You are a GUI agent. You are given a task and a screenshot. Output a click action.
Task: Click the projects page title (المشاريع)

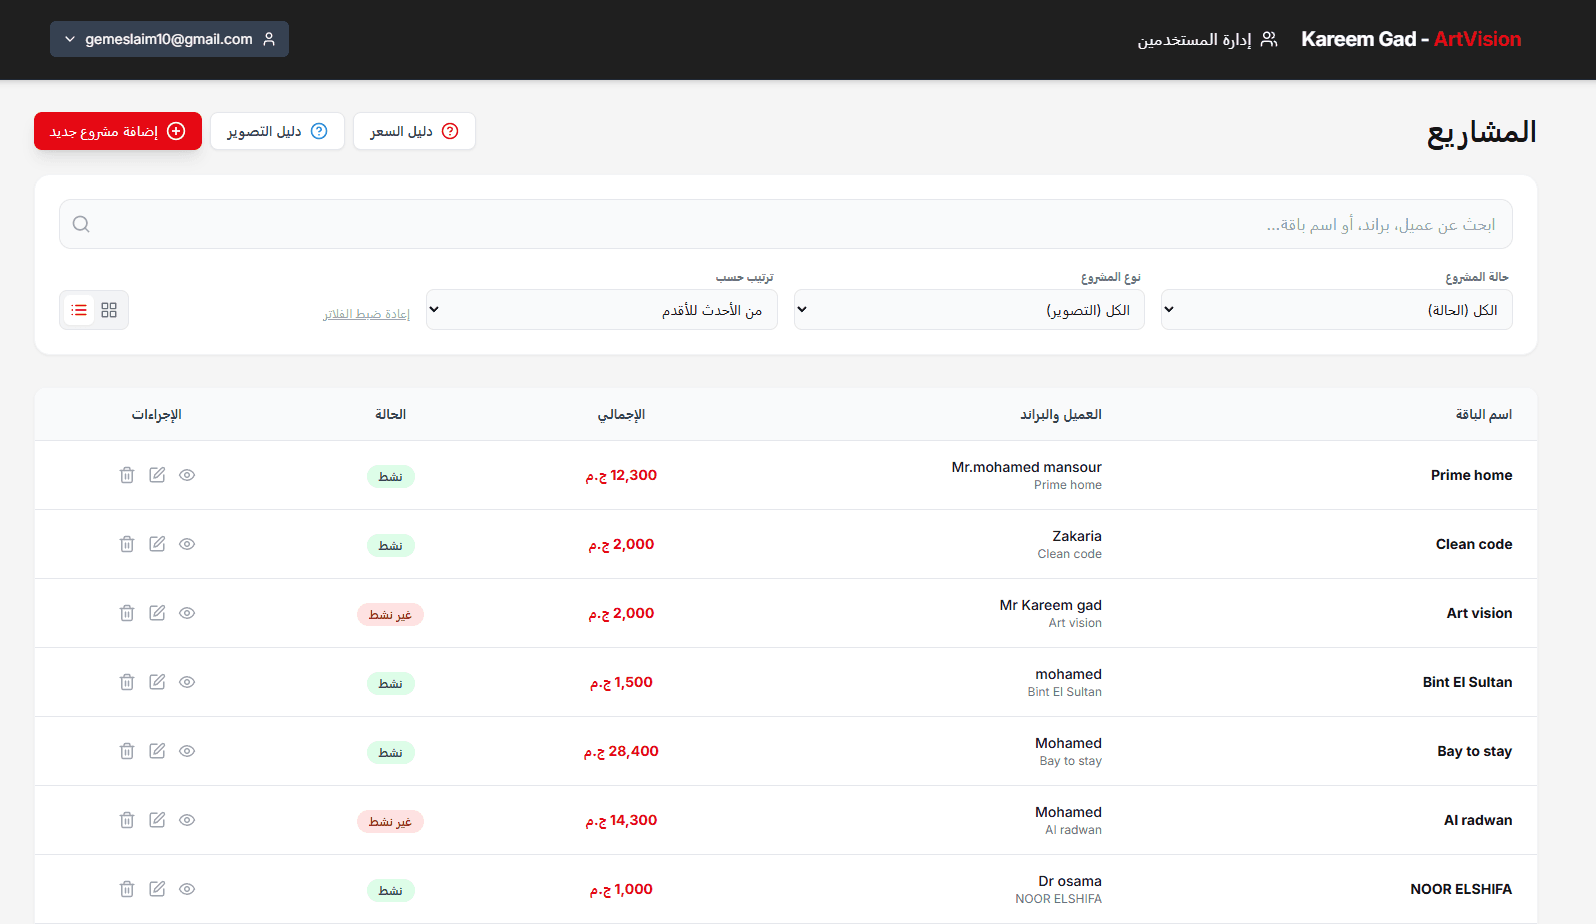tap(1481, 133)
